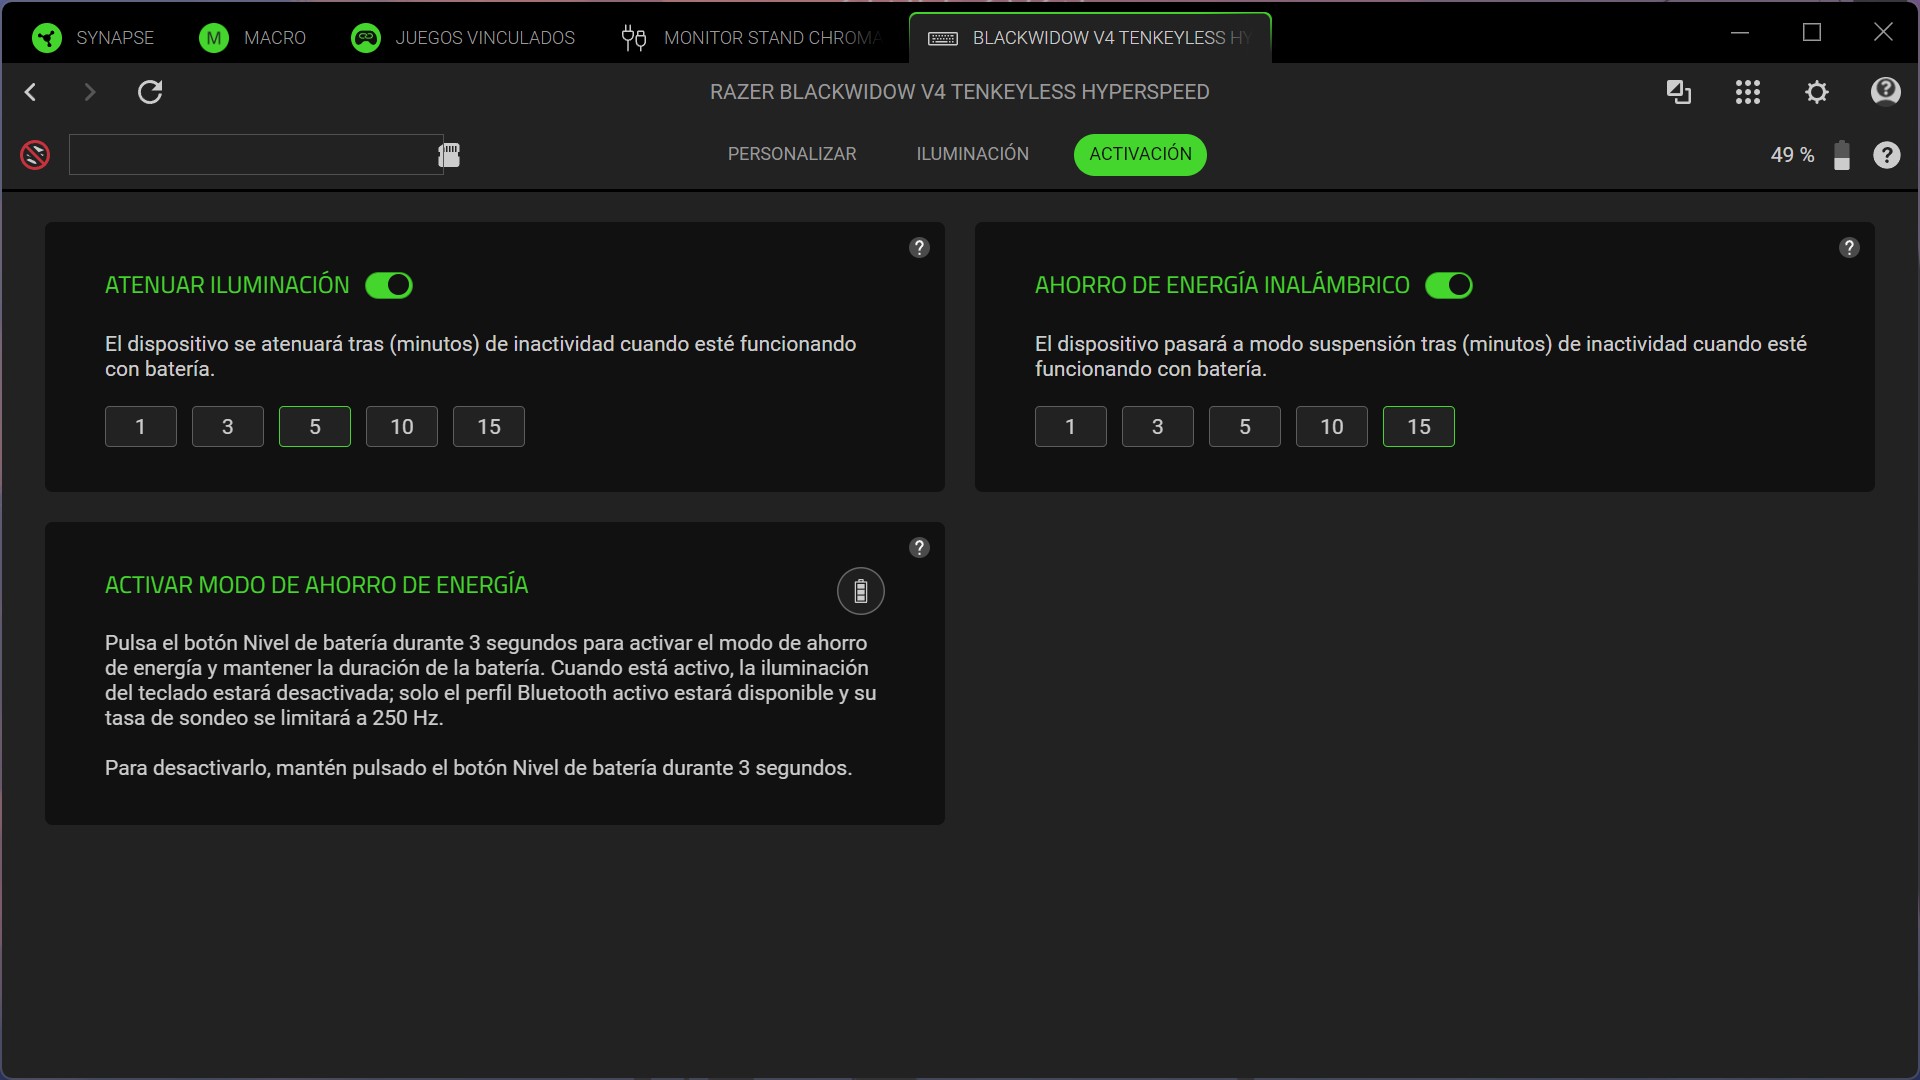1920x1080 pixels.
Task: Open help for Atenuar Iluminación panel
Action: click(x=919, y=248)
